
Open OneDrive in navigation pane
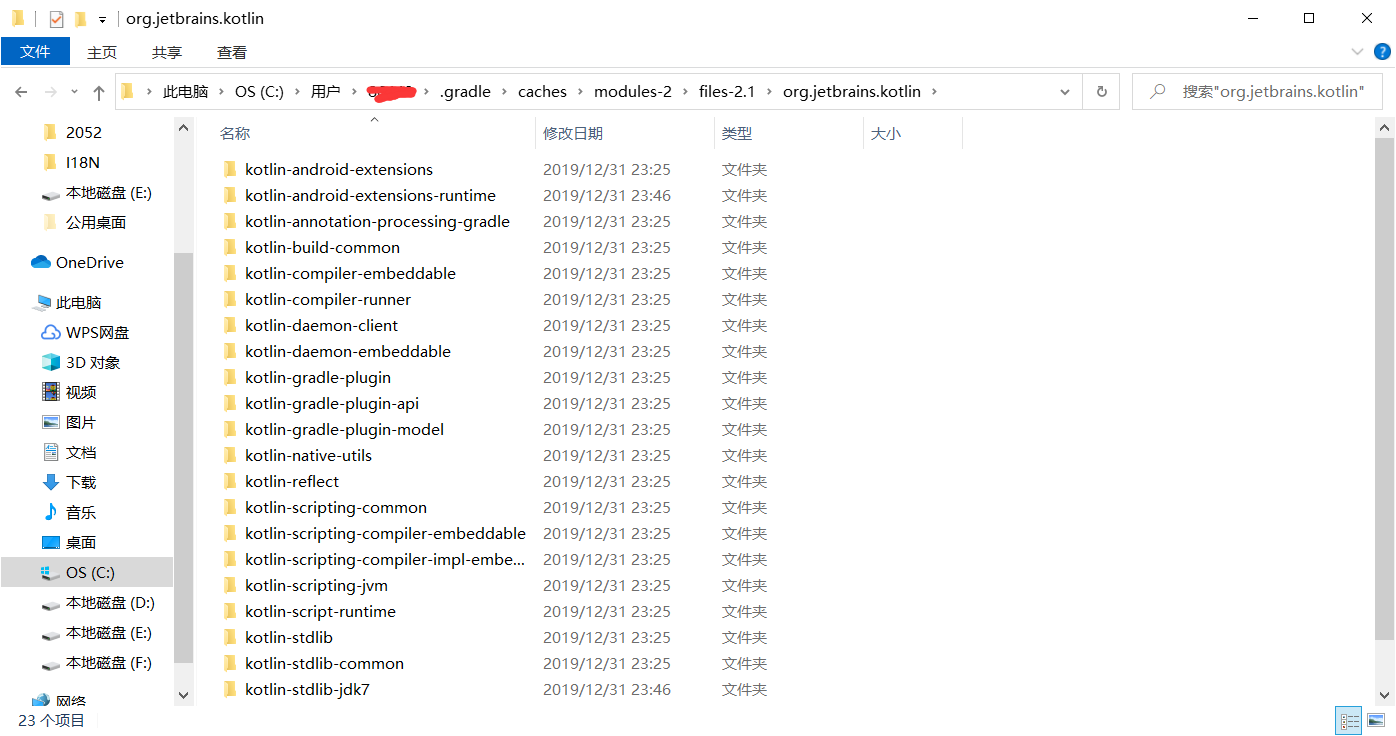point(90,262)
